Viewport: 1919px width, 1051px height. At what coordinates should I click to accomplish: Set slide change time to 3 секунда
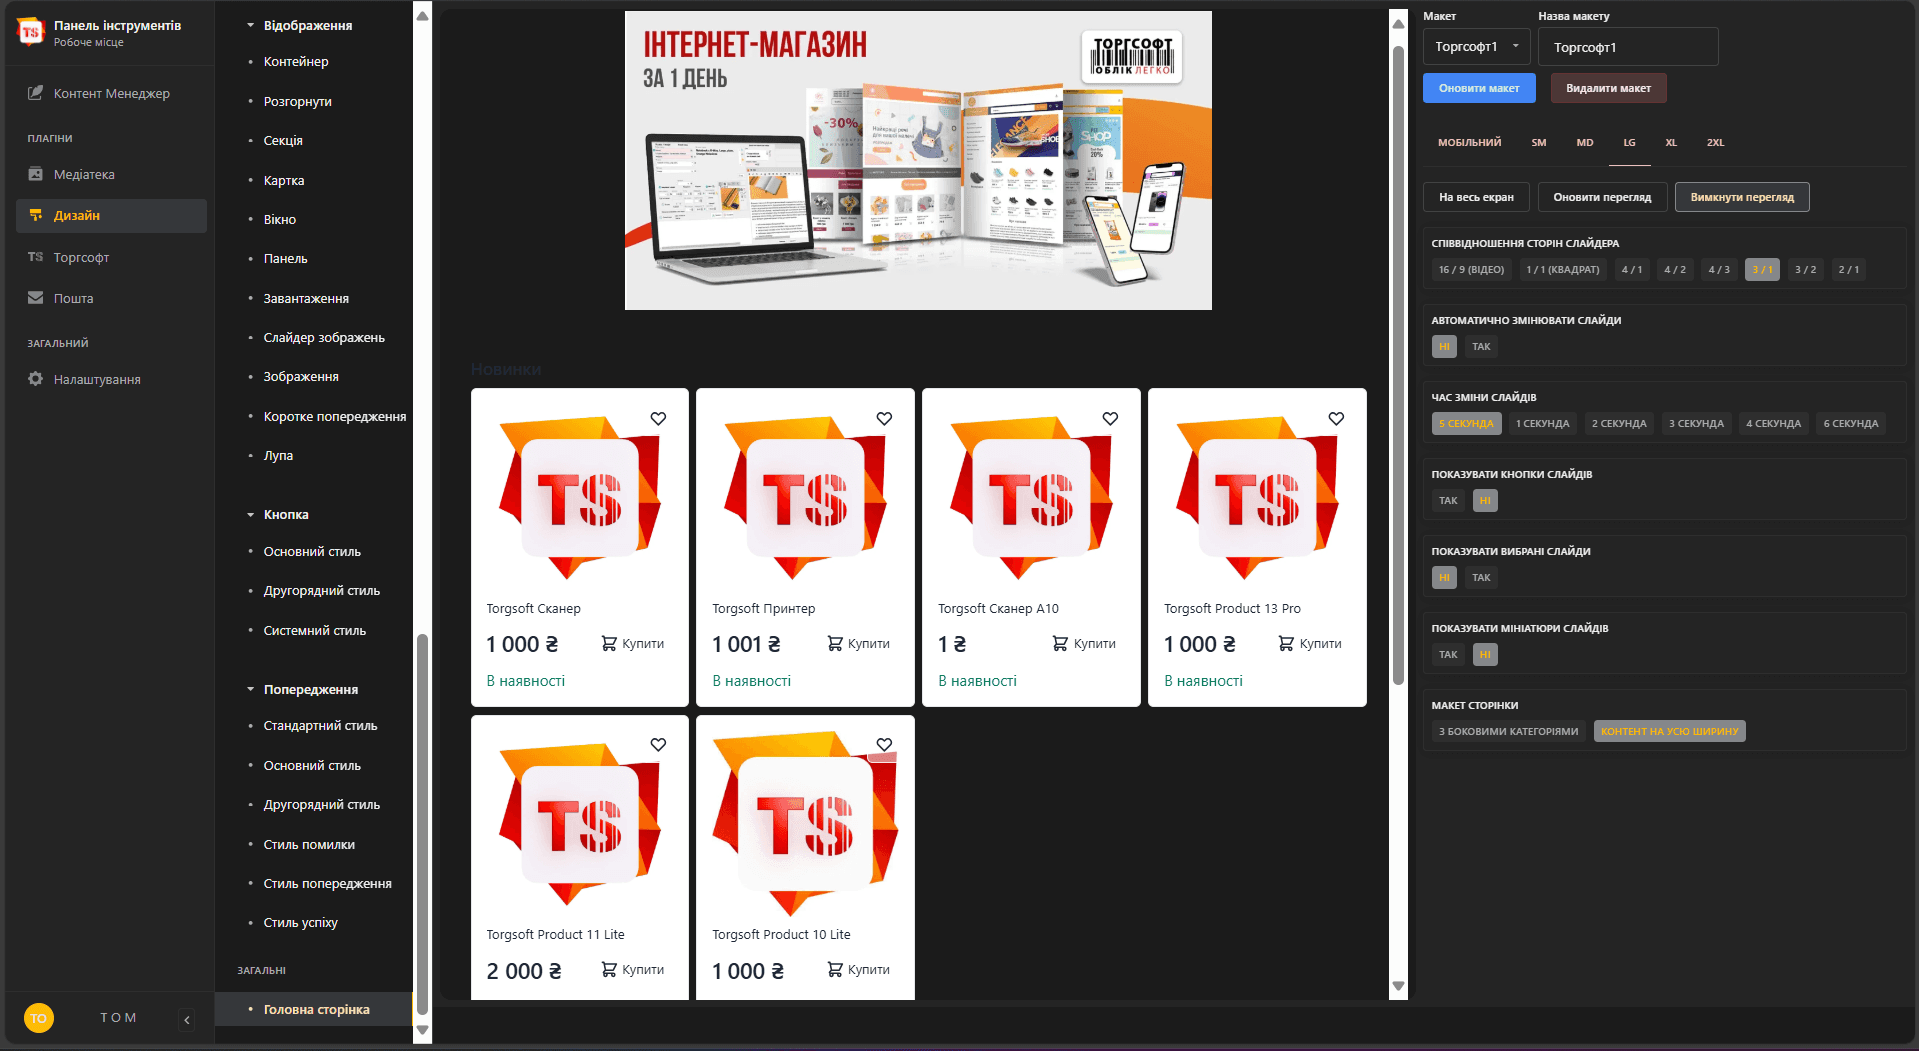(x=1696, y=424)
